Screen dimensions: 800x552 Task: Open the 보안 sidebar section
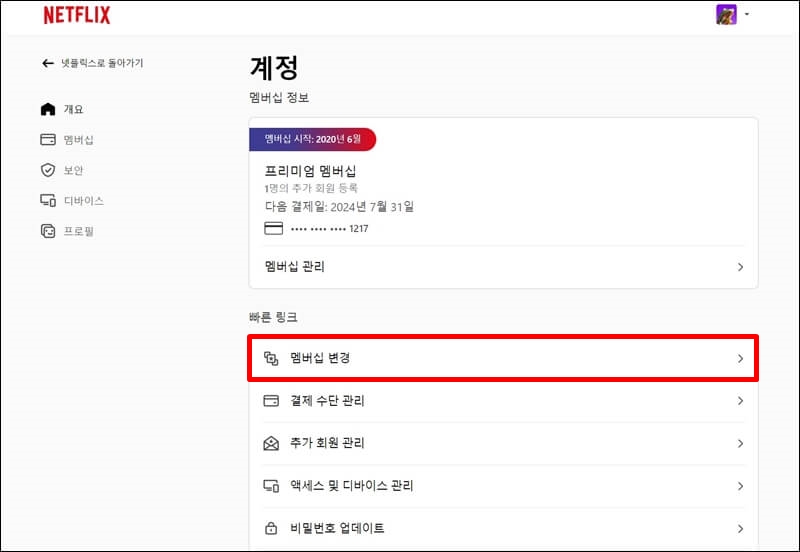click(73, 170)
